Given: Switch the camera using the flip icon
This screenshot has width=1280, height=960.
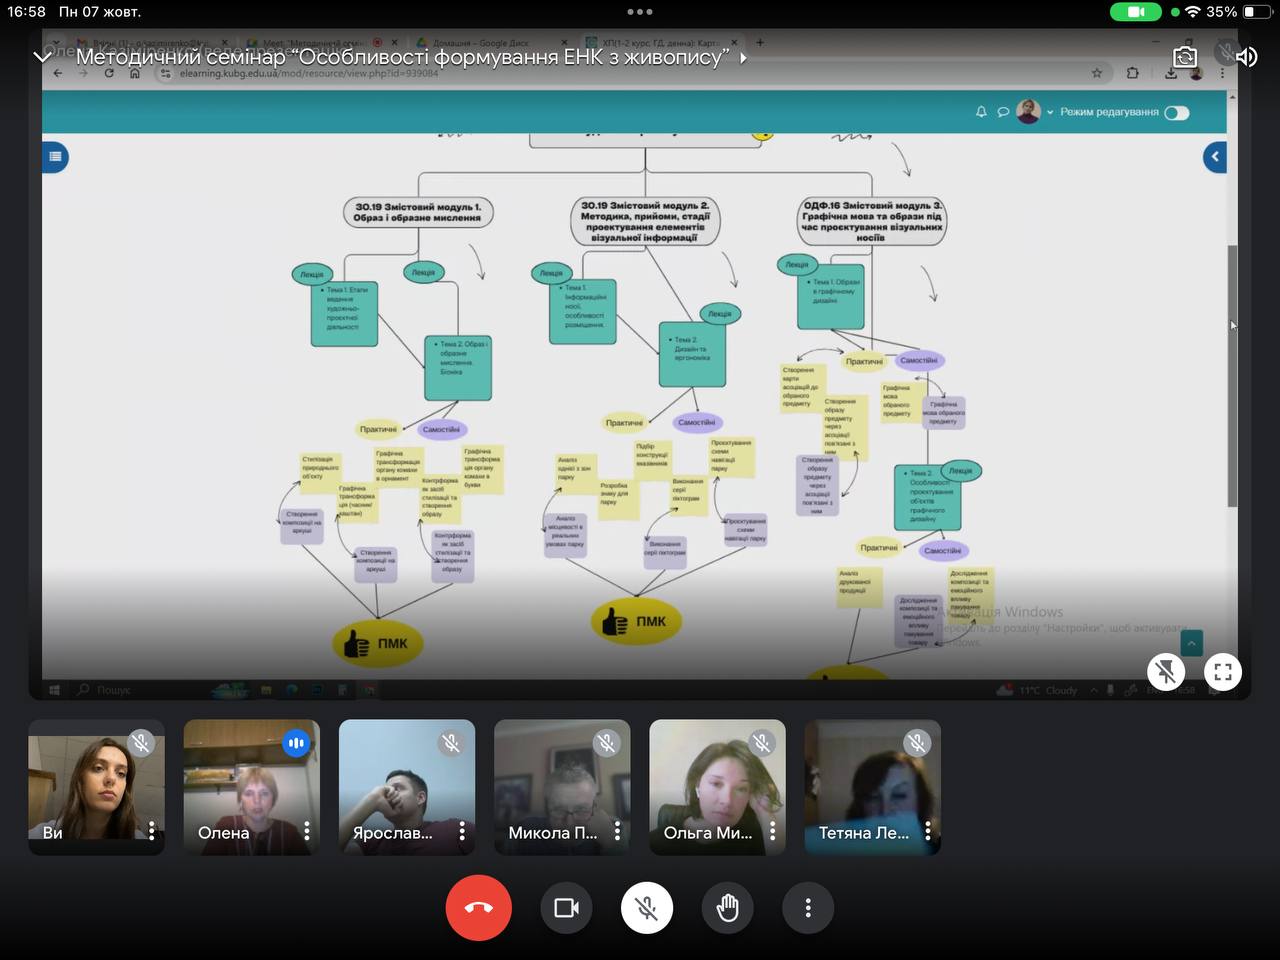Looking at the screenshot, I should pyautogui.click(x=1185, y=57).
